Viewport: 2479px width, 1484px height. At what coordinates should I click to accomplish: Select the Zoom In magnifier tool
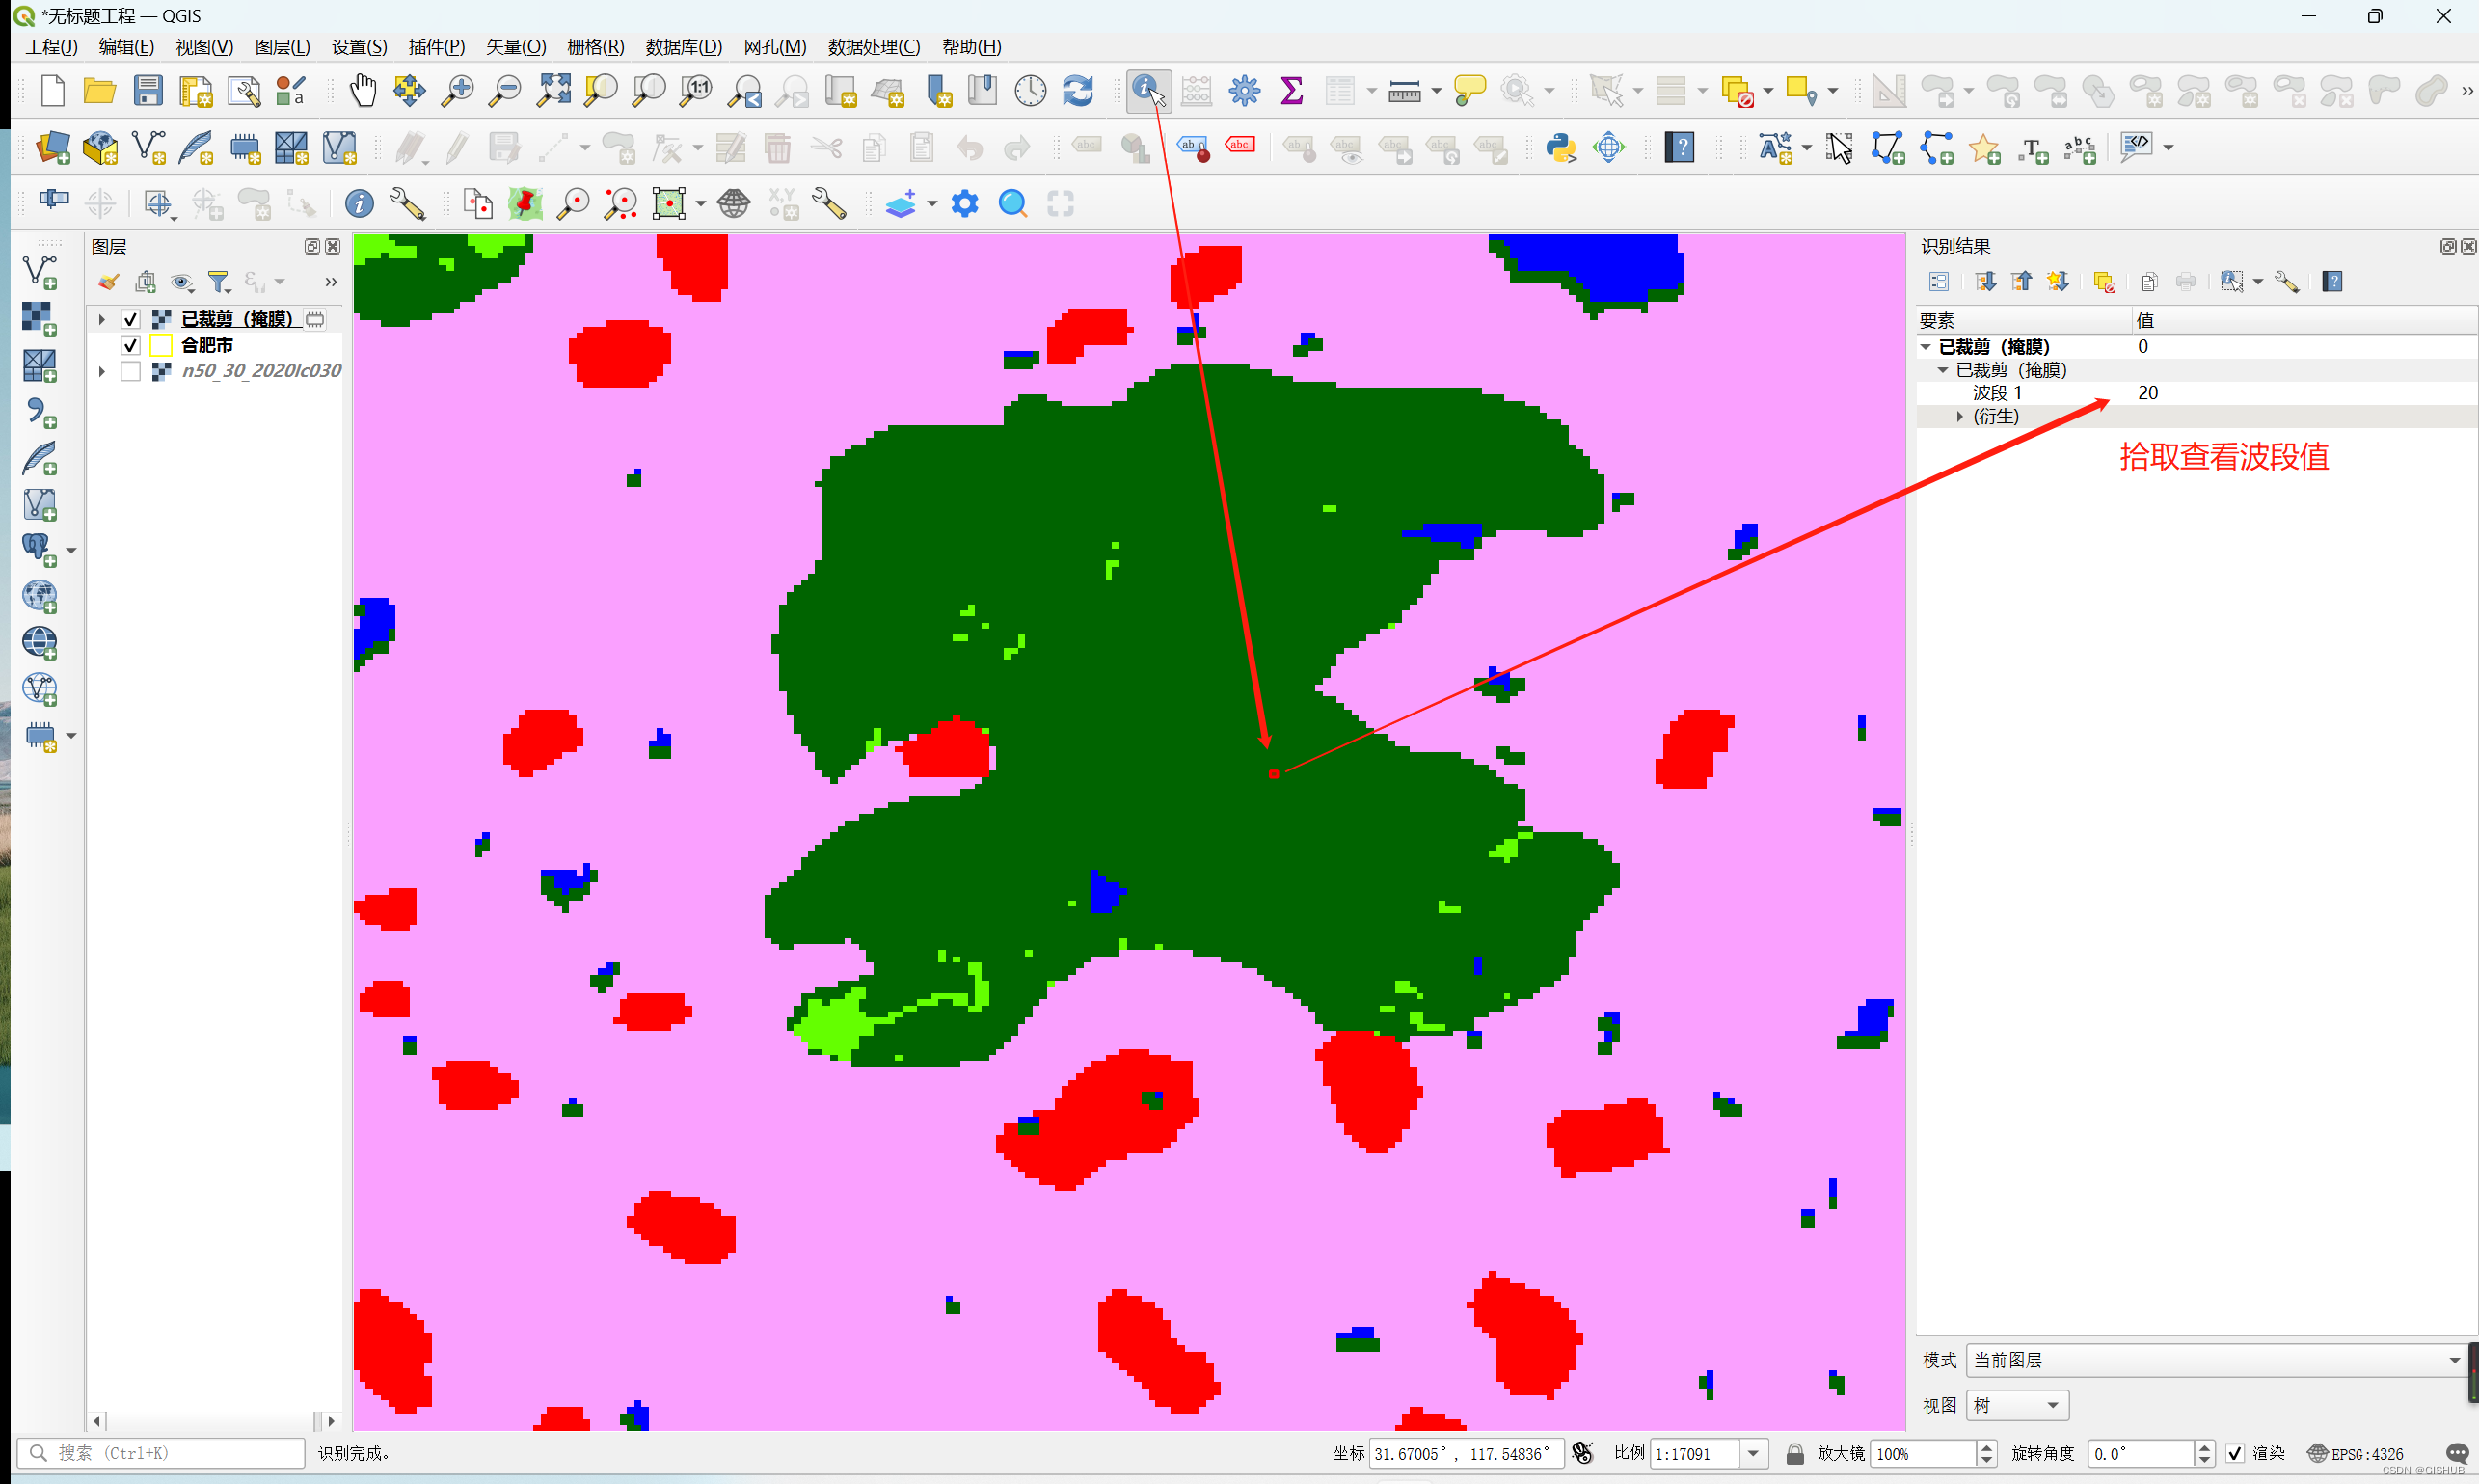[457, 91]
